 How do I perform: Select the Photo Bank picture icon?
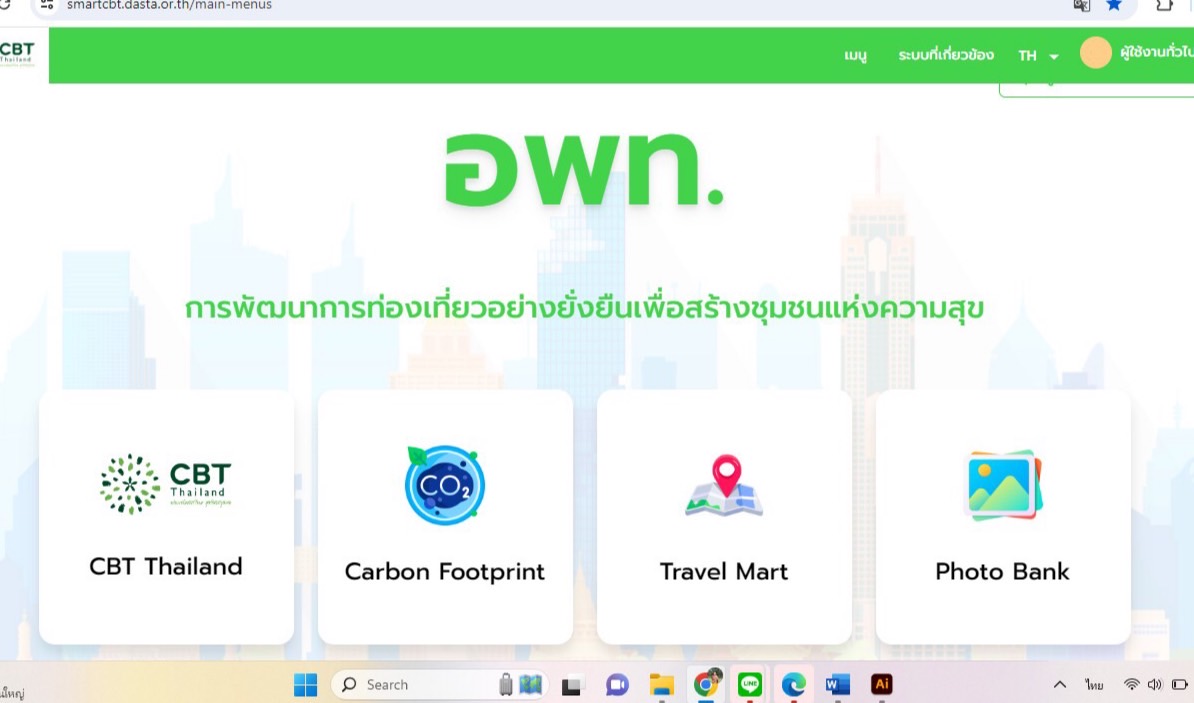pyautogui.click(x=1003, y=485)
